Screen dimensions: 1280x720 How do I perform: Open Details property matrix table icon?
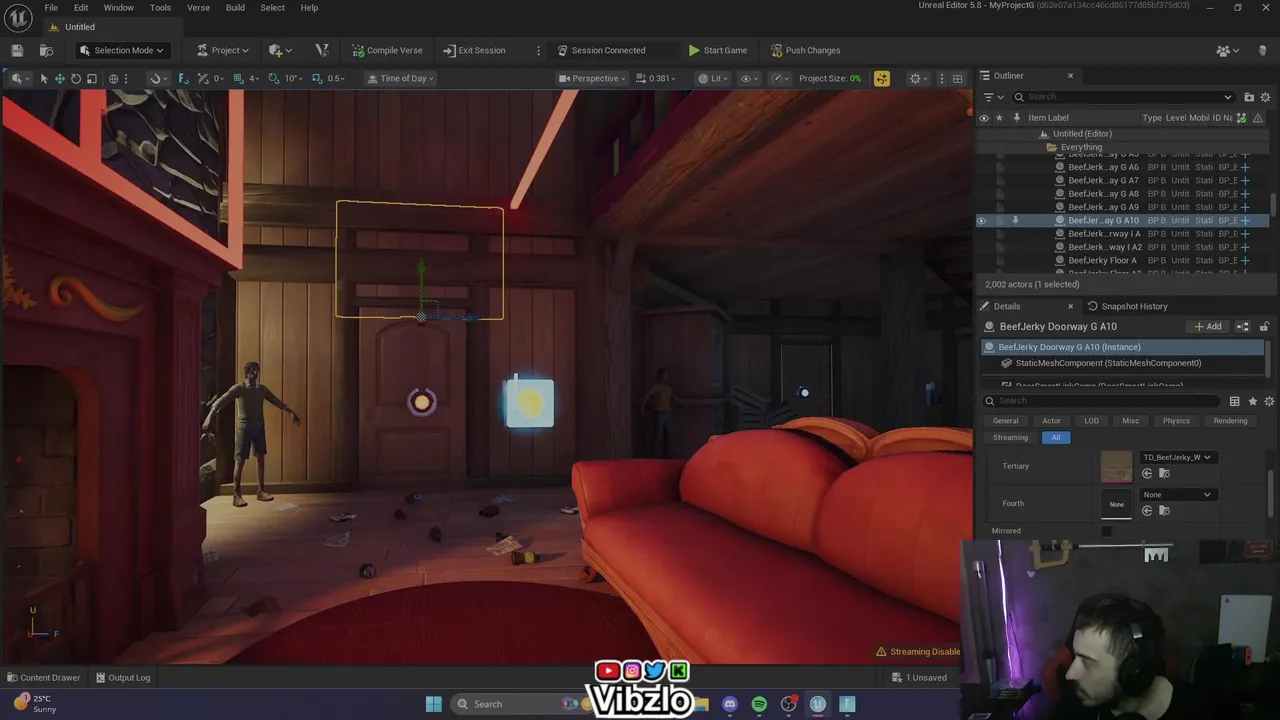tap(1234, 401)
